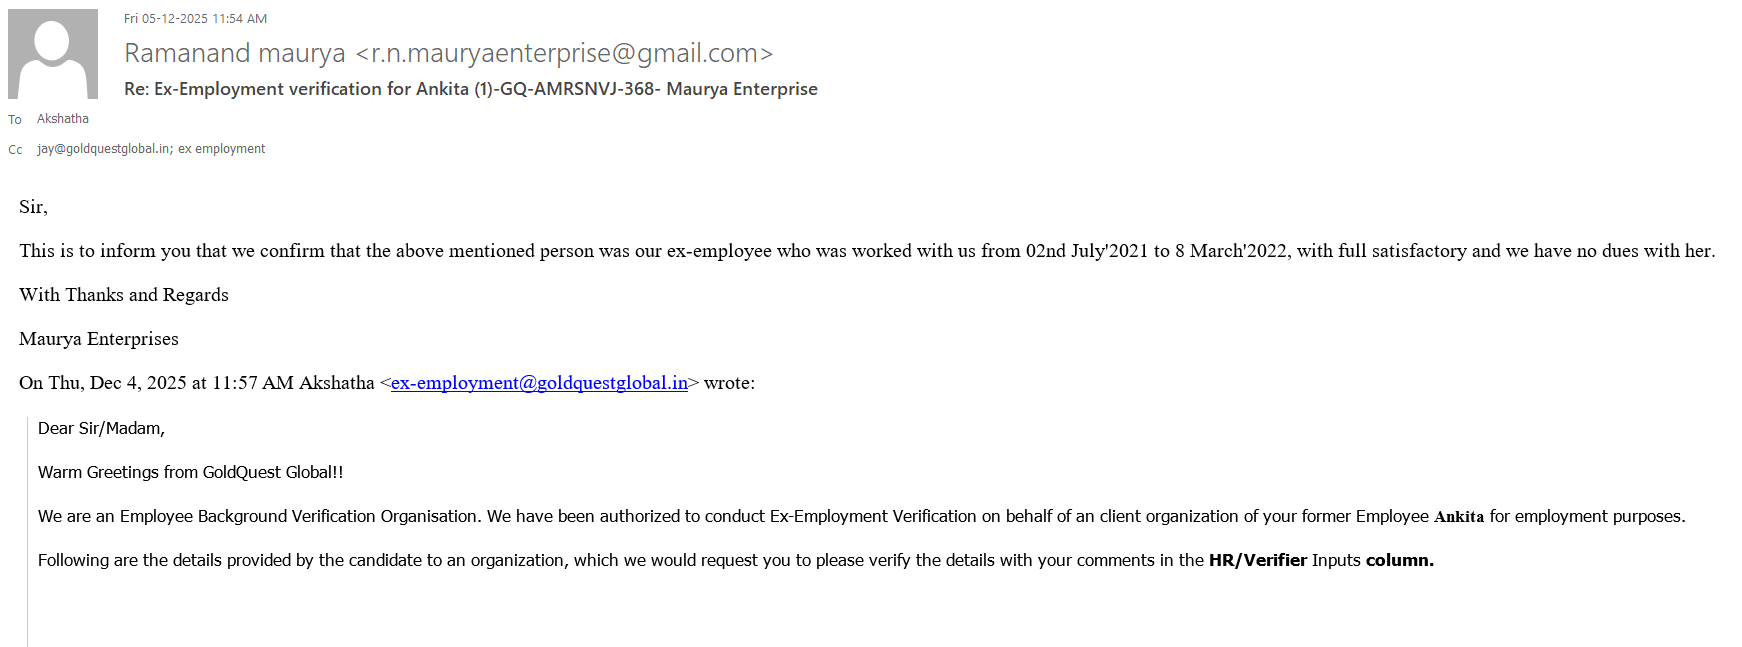Image resolution: width=1742 pixels, height=647 pixels.
Task: Open recipient Akshatha in To field
Action: [x=63, y=119]
